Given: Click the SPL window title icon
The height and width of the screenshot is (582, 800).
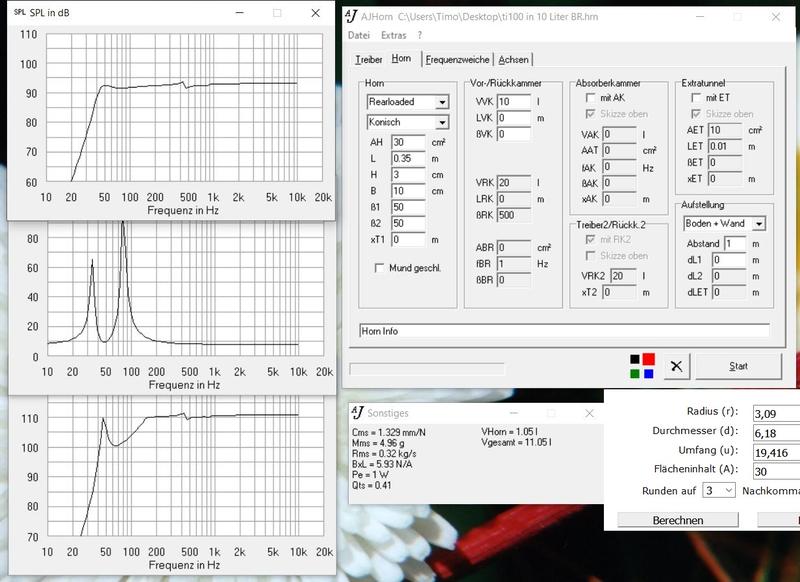Looking at the screenshot, I should tap(19, 13).
